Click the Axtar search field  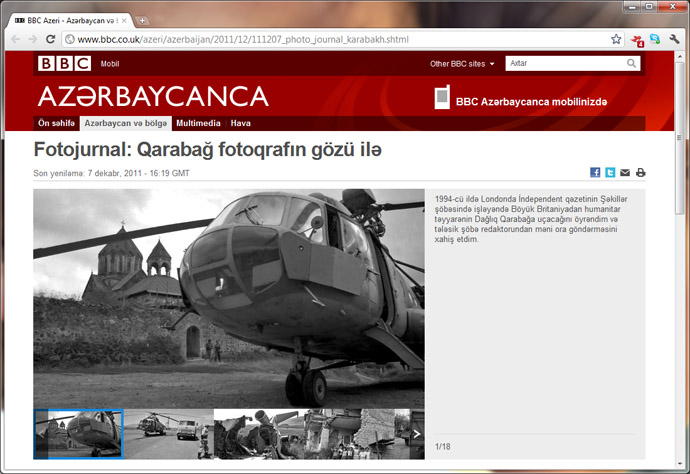565,64
